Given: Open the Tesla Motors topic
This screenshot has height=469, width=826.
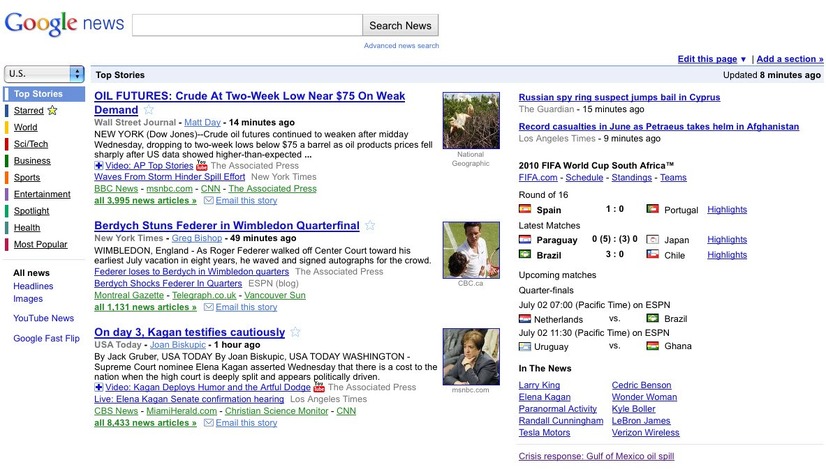Looking at the screenshot, I should point(544,433).
